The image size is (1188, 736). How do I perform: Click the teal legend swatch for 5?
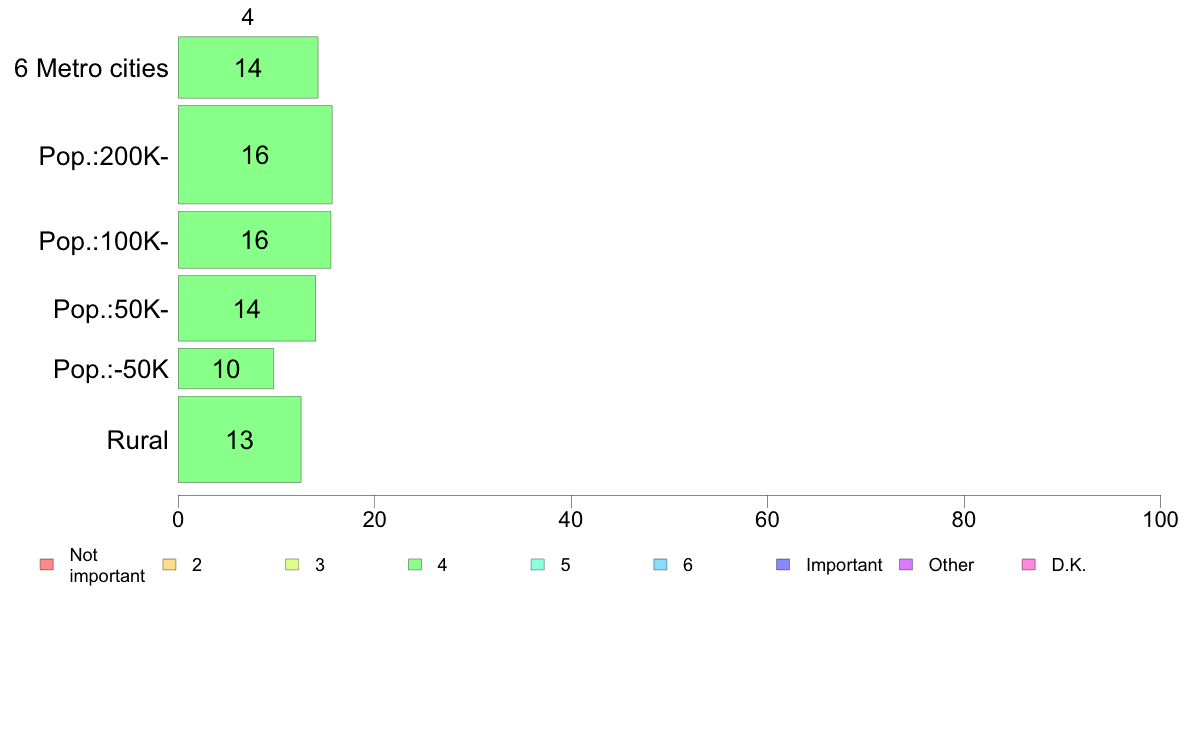pos(538,565)
